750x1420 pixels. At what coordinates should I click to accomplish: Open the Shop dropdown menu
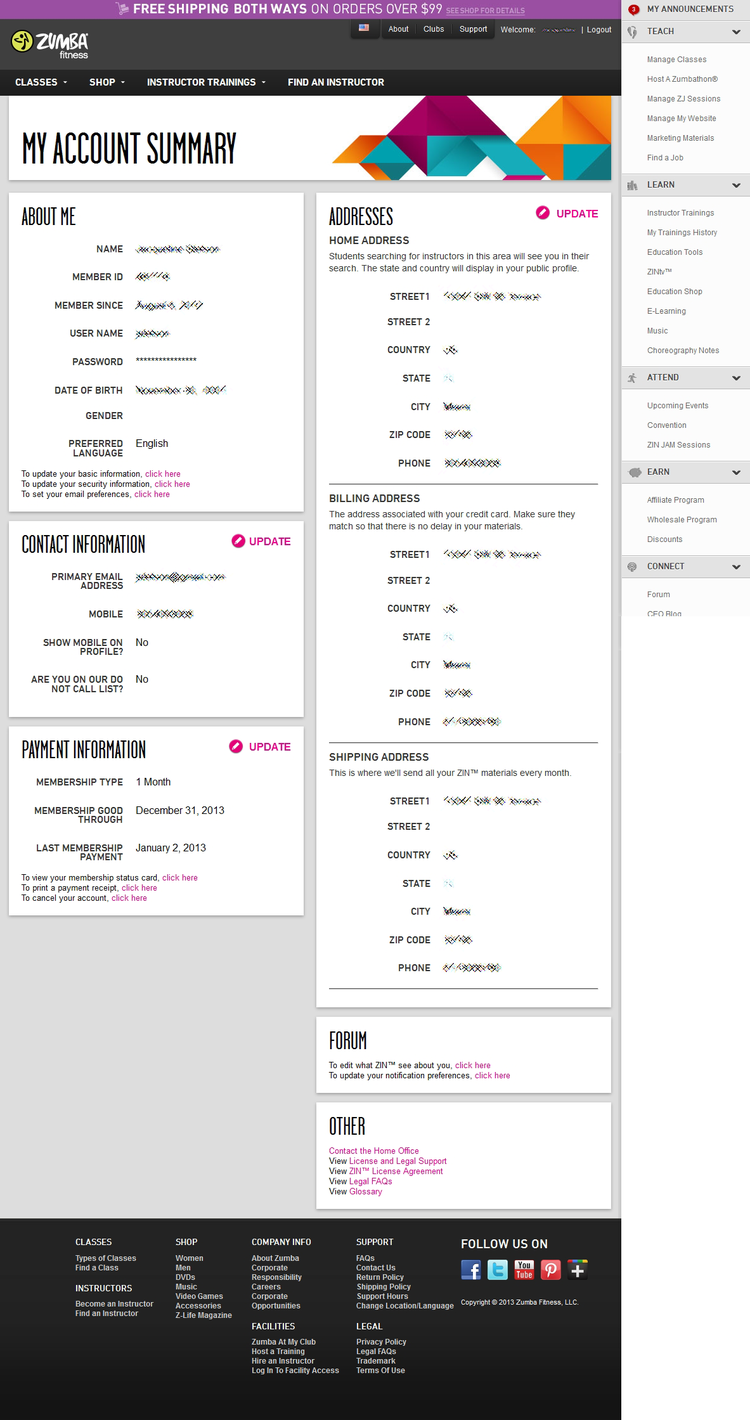coord(107,82)
